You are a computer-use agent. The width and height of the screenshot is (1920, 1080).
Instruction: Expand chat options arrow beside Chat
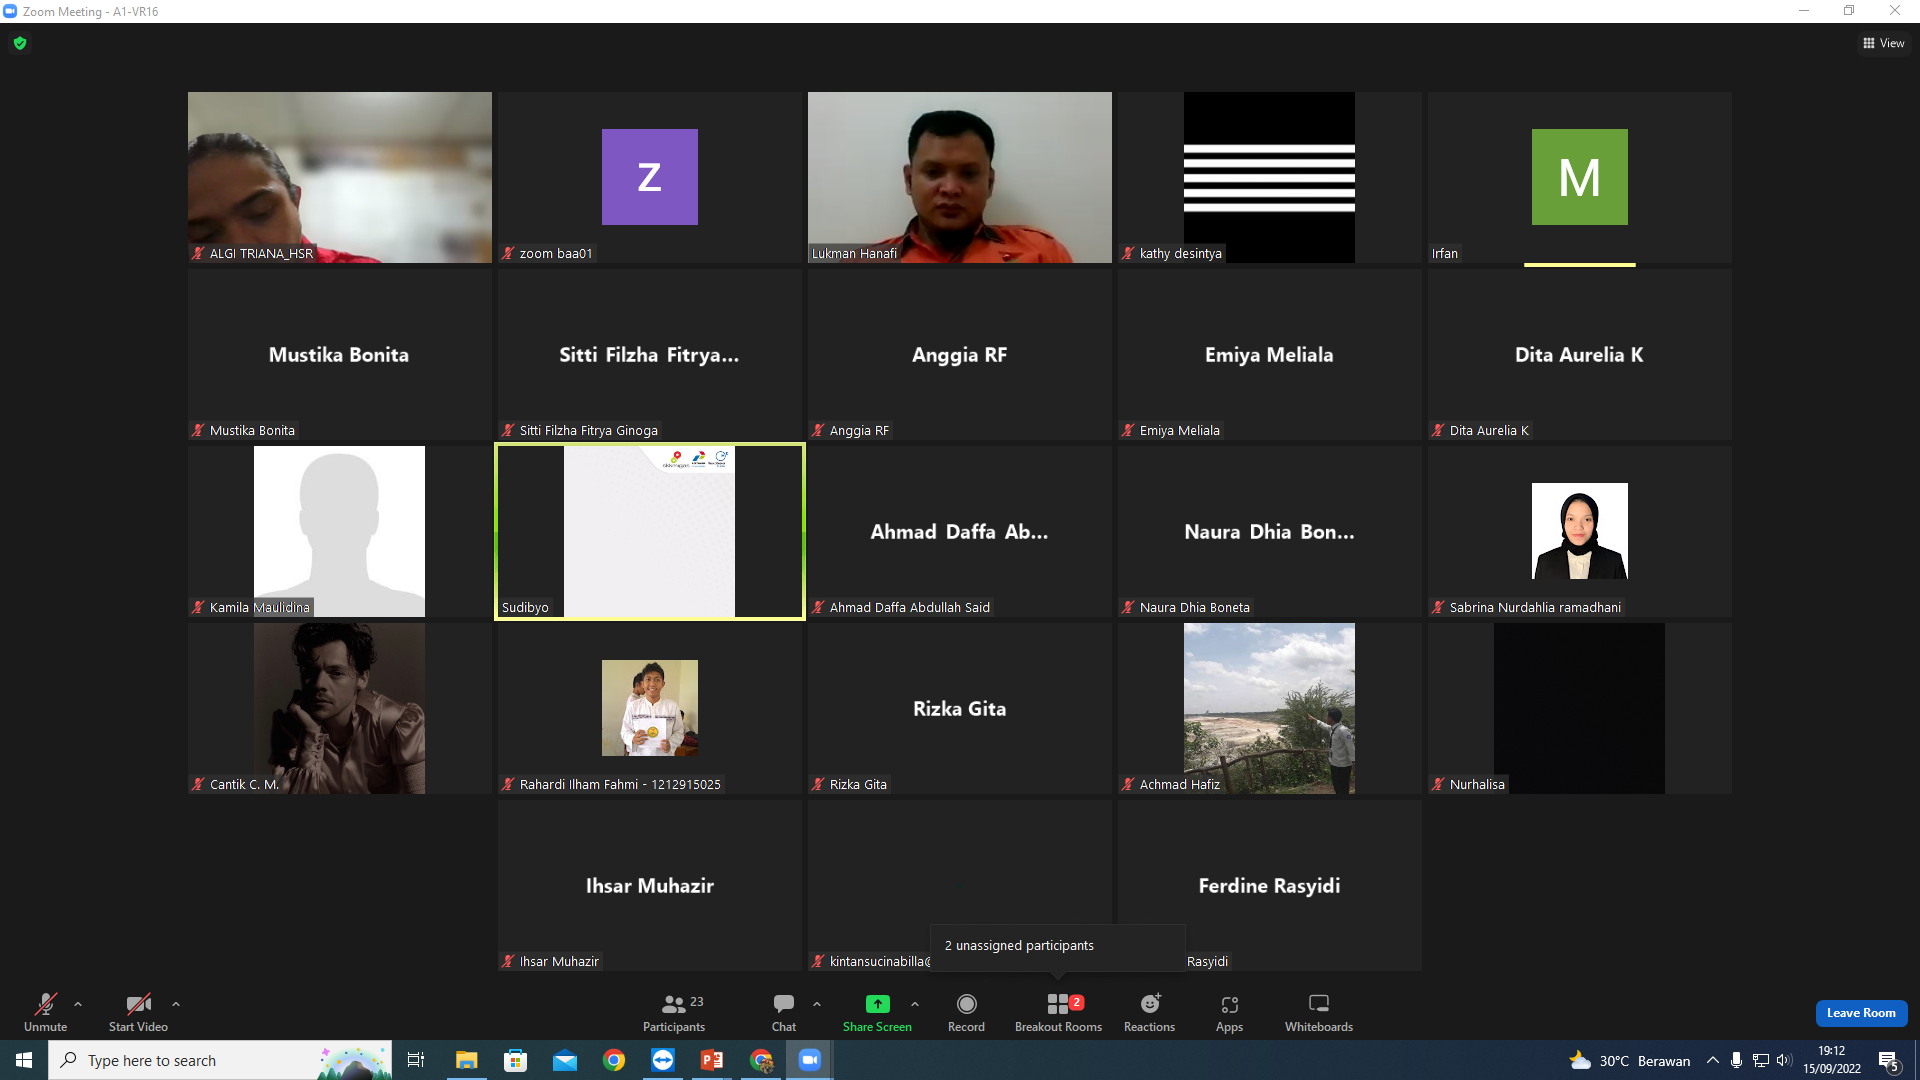817,1004
